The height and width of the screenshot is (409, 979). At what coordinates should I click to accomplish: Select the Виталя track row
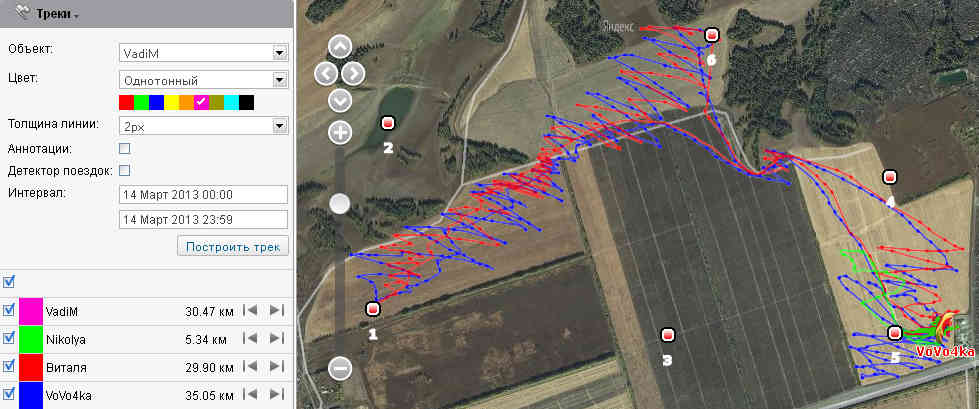pyautogui.click(x=146, y=368)
